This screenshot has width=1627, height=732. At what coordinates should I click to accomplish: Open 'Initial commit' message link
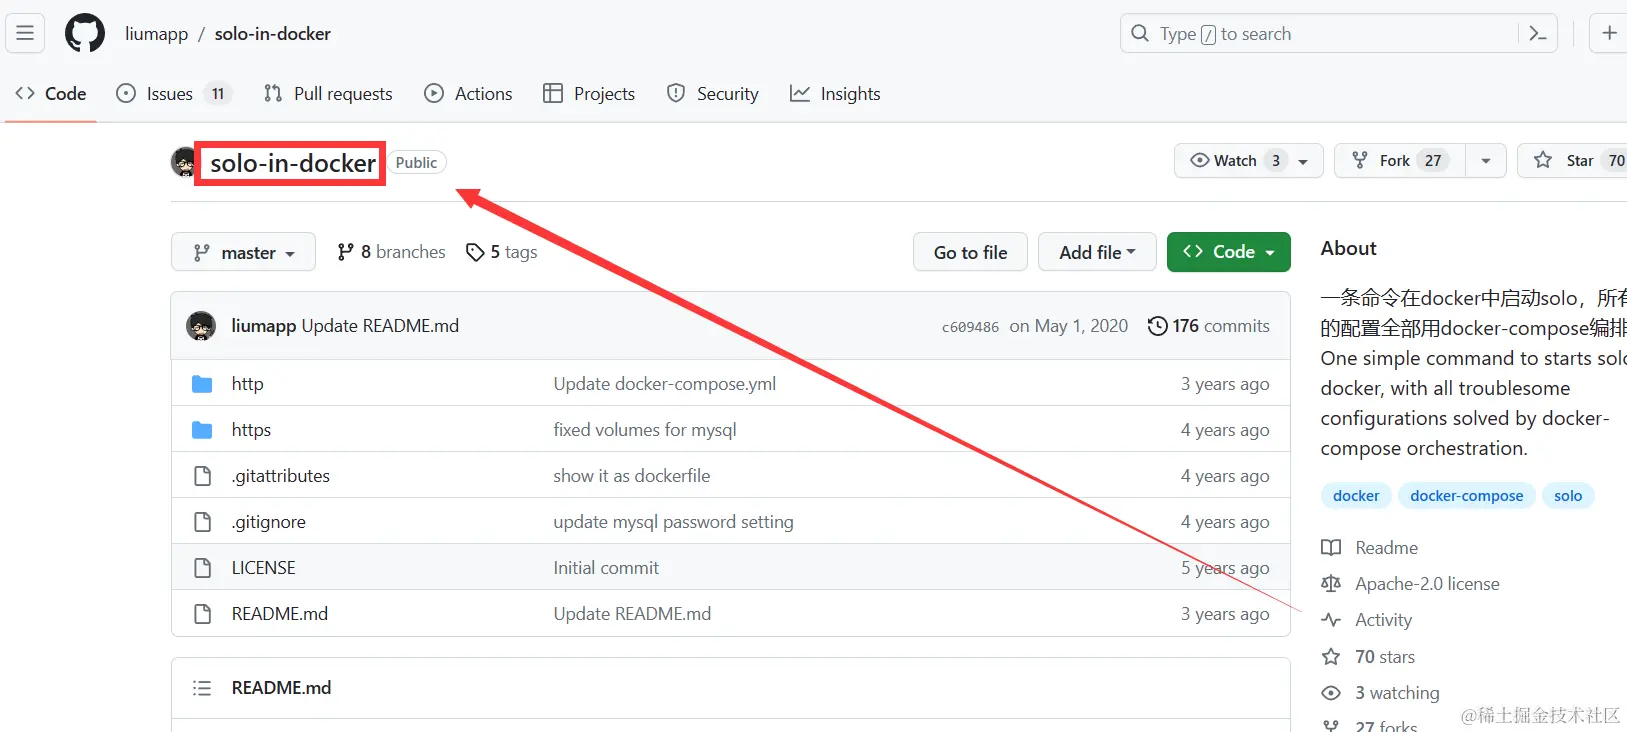(606, 568)
